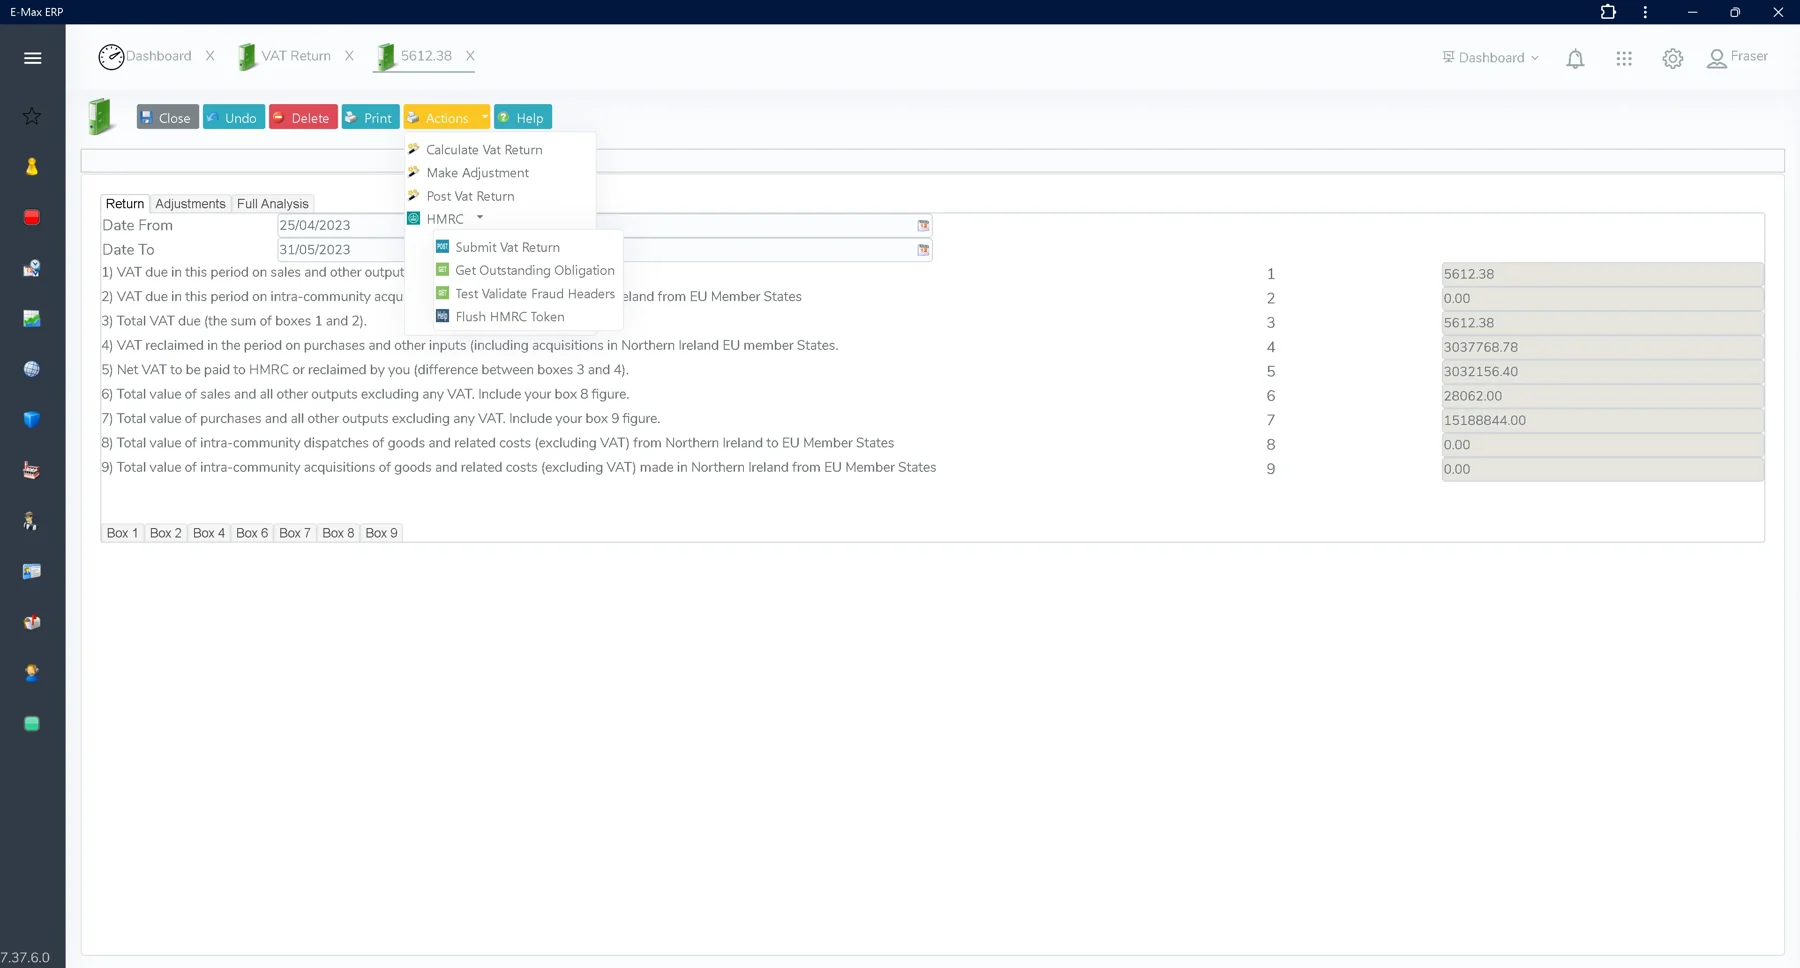Viewport: 1800px width, 968px height.
Task: Collapse the HMRC submenu
Action: point(480,218)
